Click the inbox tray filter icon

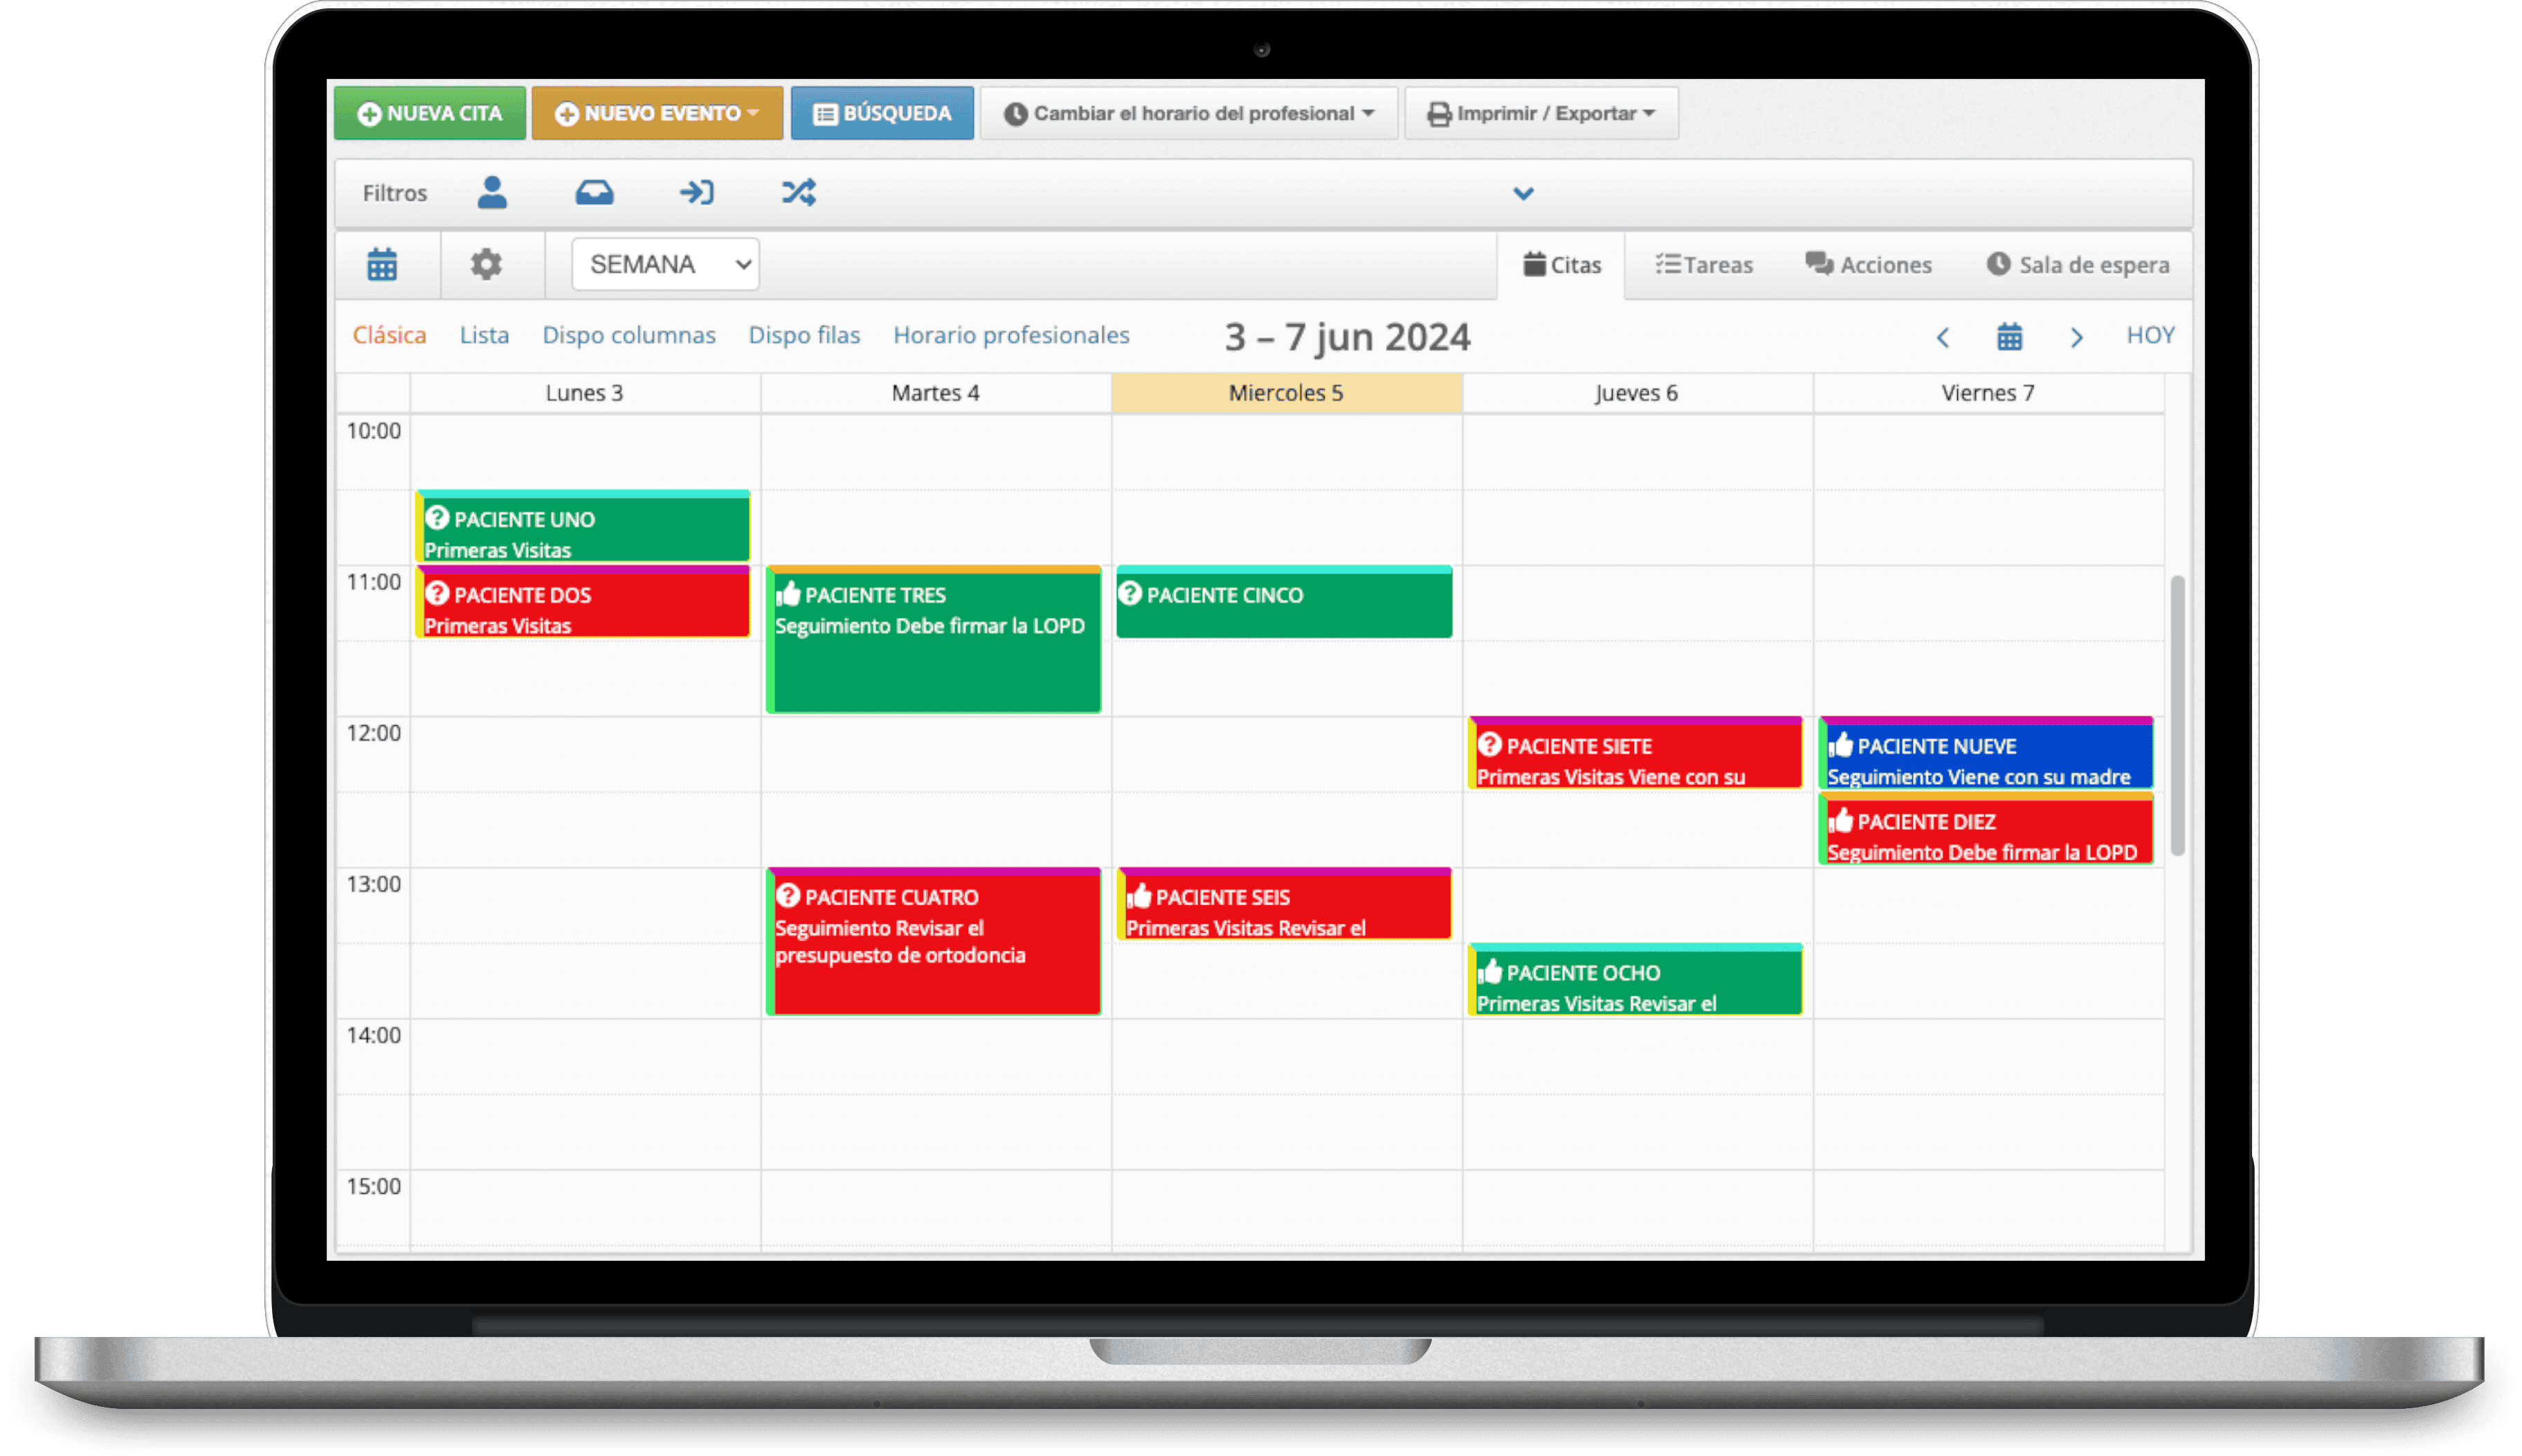pyautogui.click(x=594, y=192)
